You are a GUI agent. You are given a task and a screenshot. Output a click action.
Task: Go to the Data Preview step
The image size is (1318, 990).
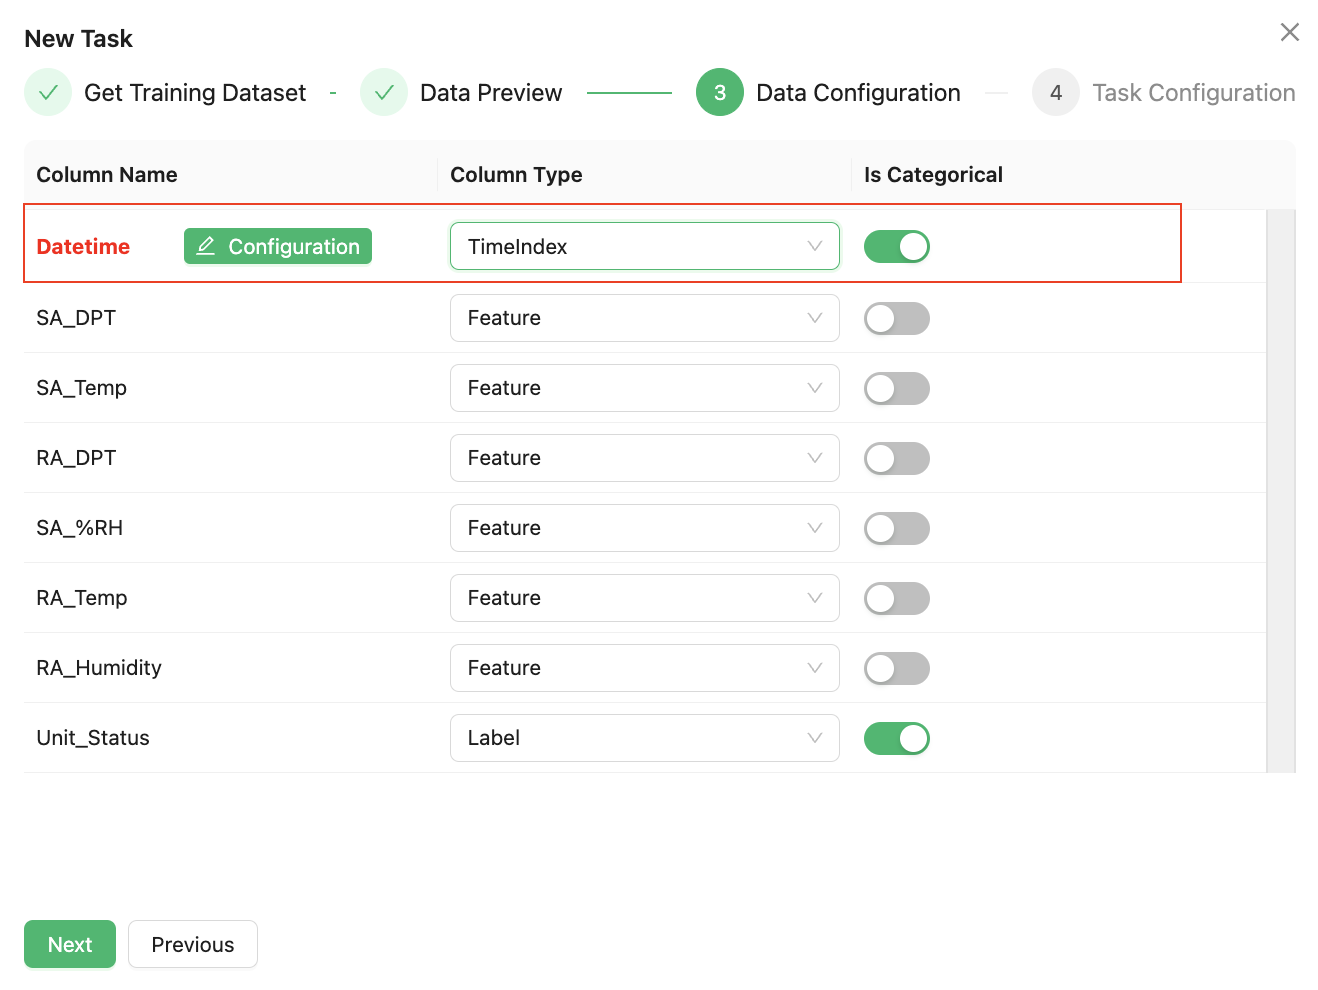[490, 93]
